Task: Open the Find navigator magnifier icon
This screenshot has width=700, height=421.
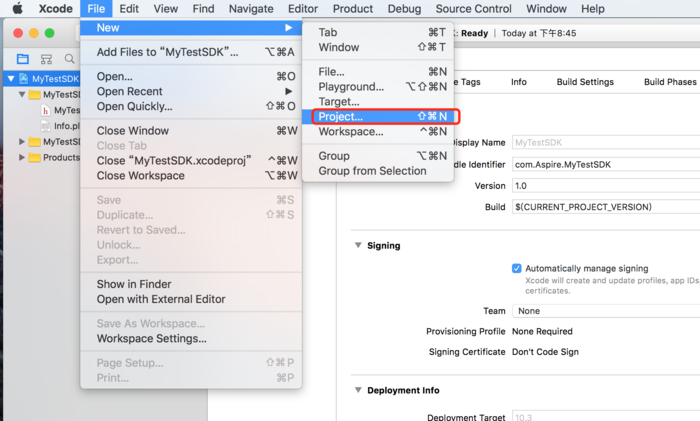Action: 68,60
